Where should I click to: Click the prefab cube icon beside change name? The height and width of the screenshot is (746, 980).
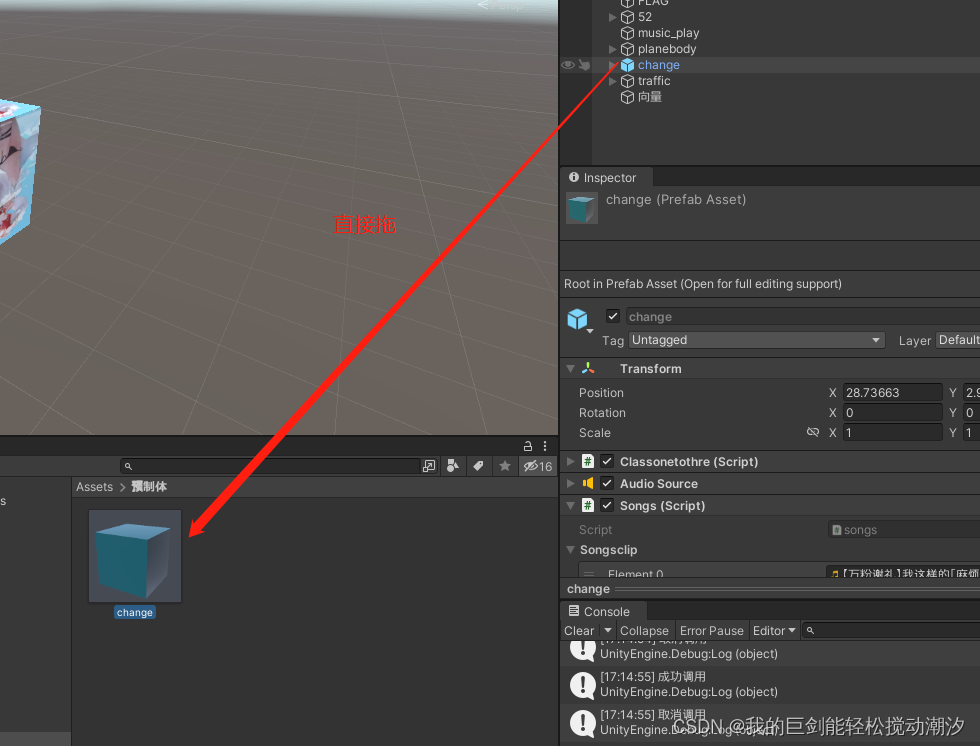click(578, 317)
